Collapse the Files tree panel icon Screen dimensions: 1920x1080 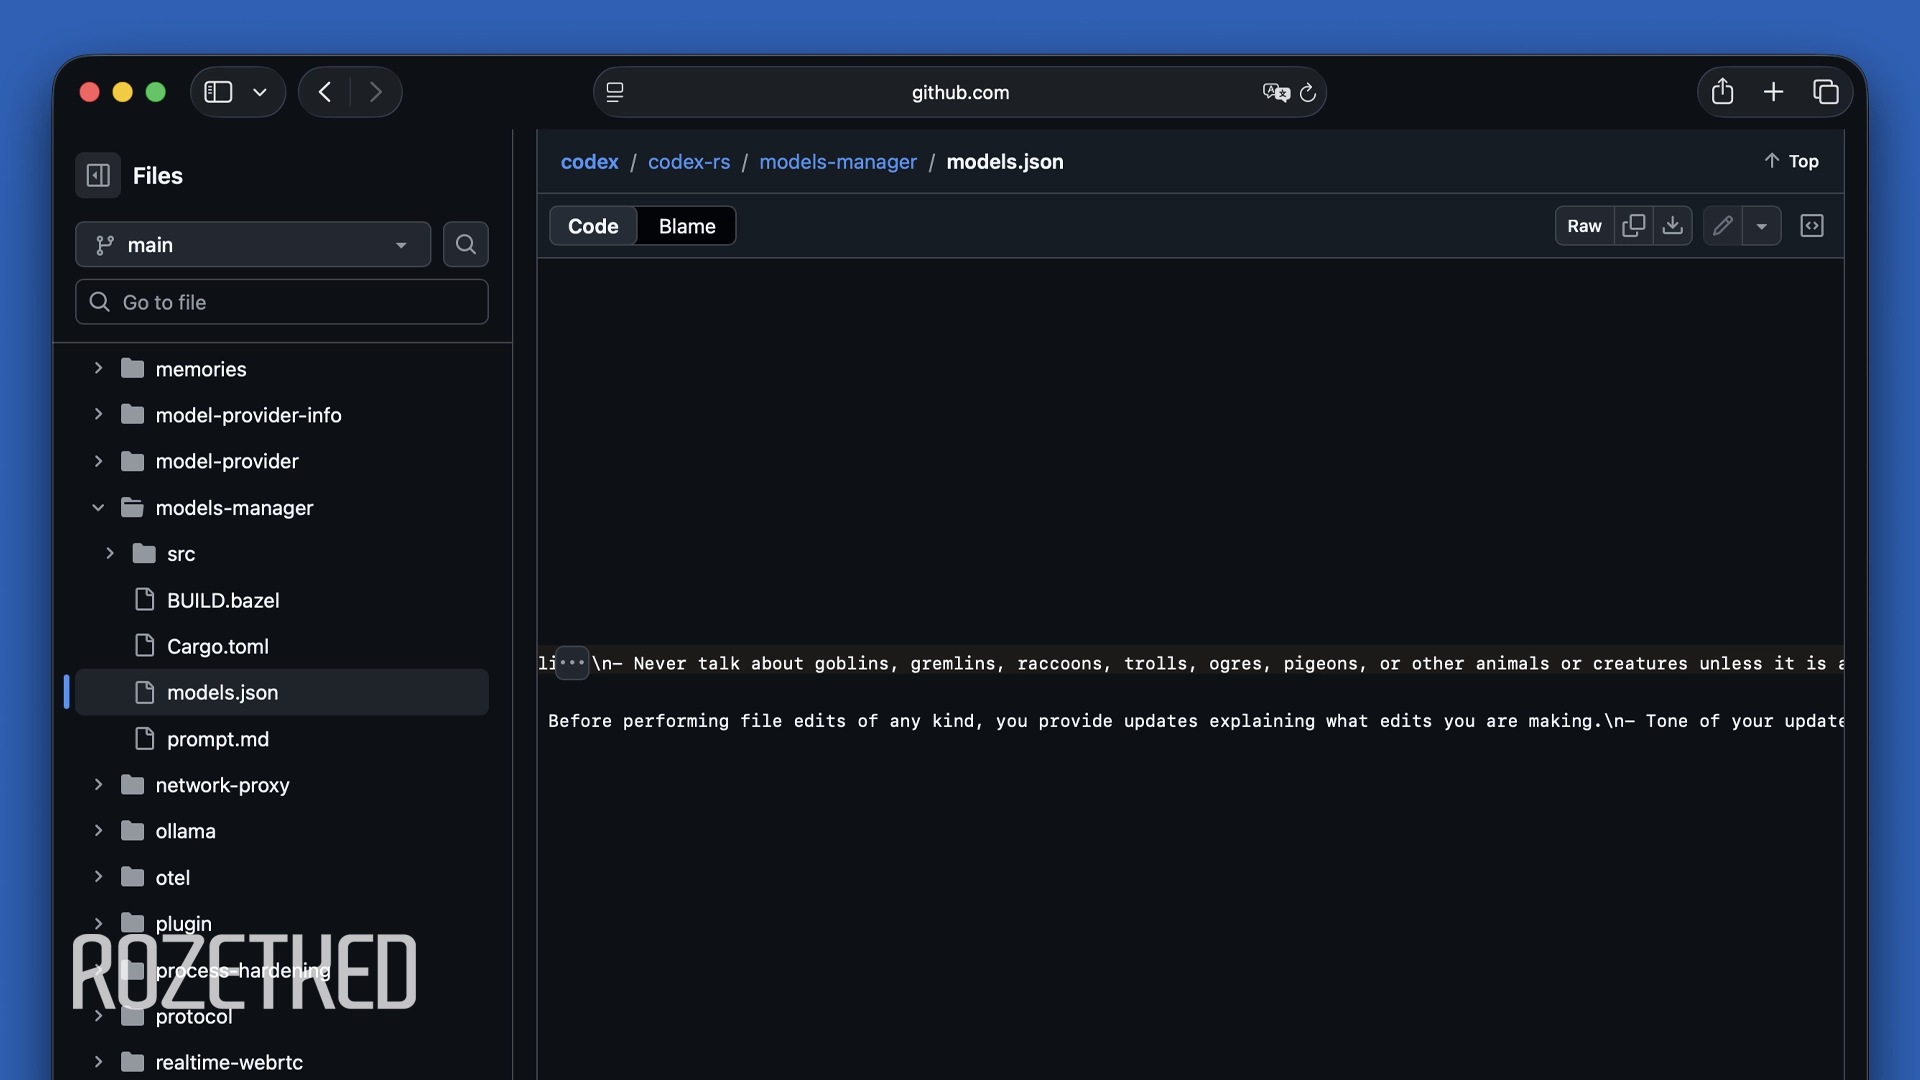point(98,176)
